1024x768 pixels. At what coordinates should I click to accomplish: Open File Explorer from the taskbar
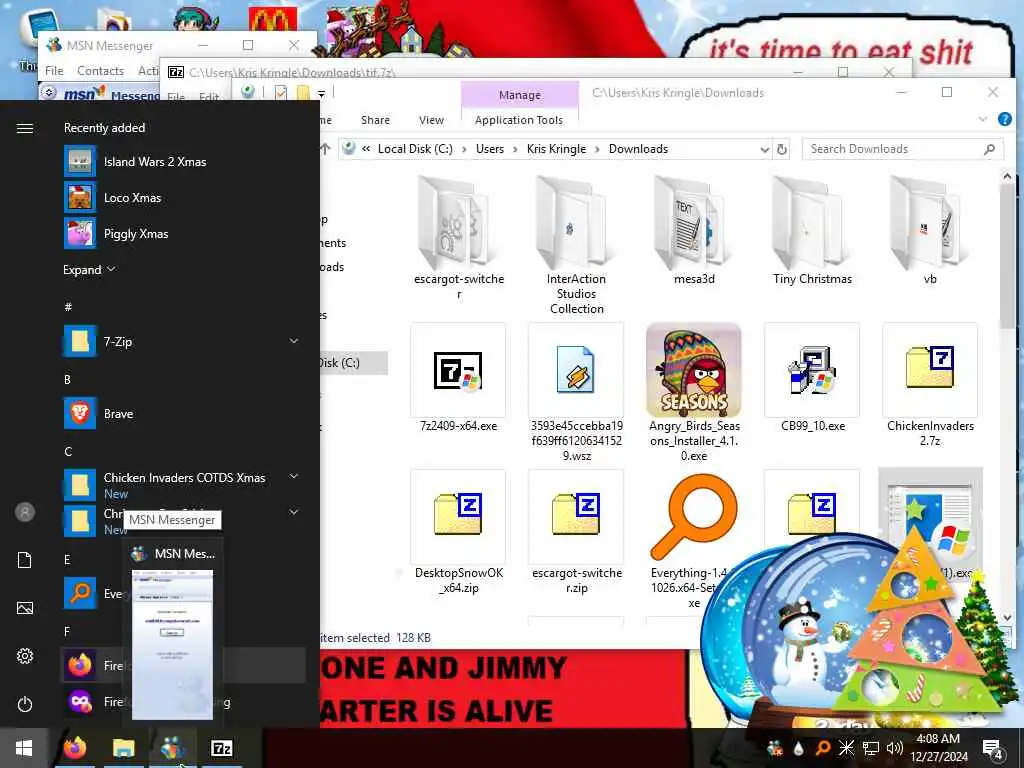123,748
